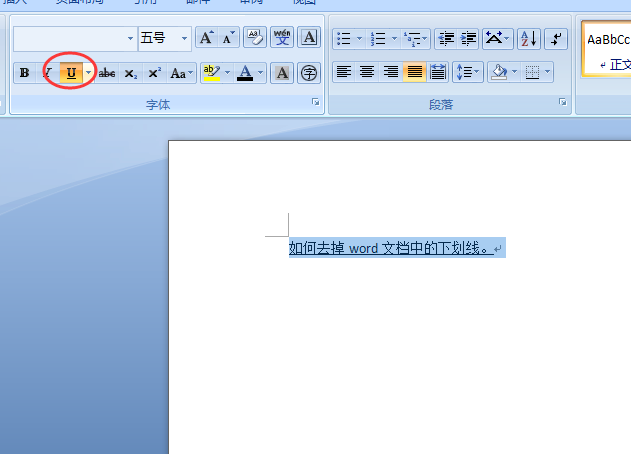Open the borders dropdown arrow

(x=548, y=72)
